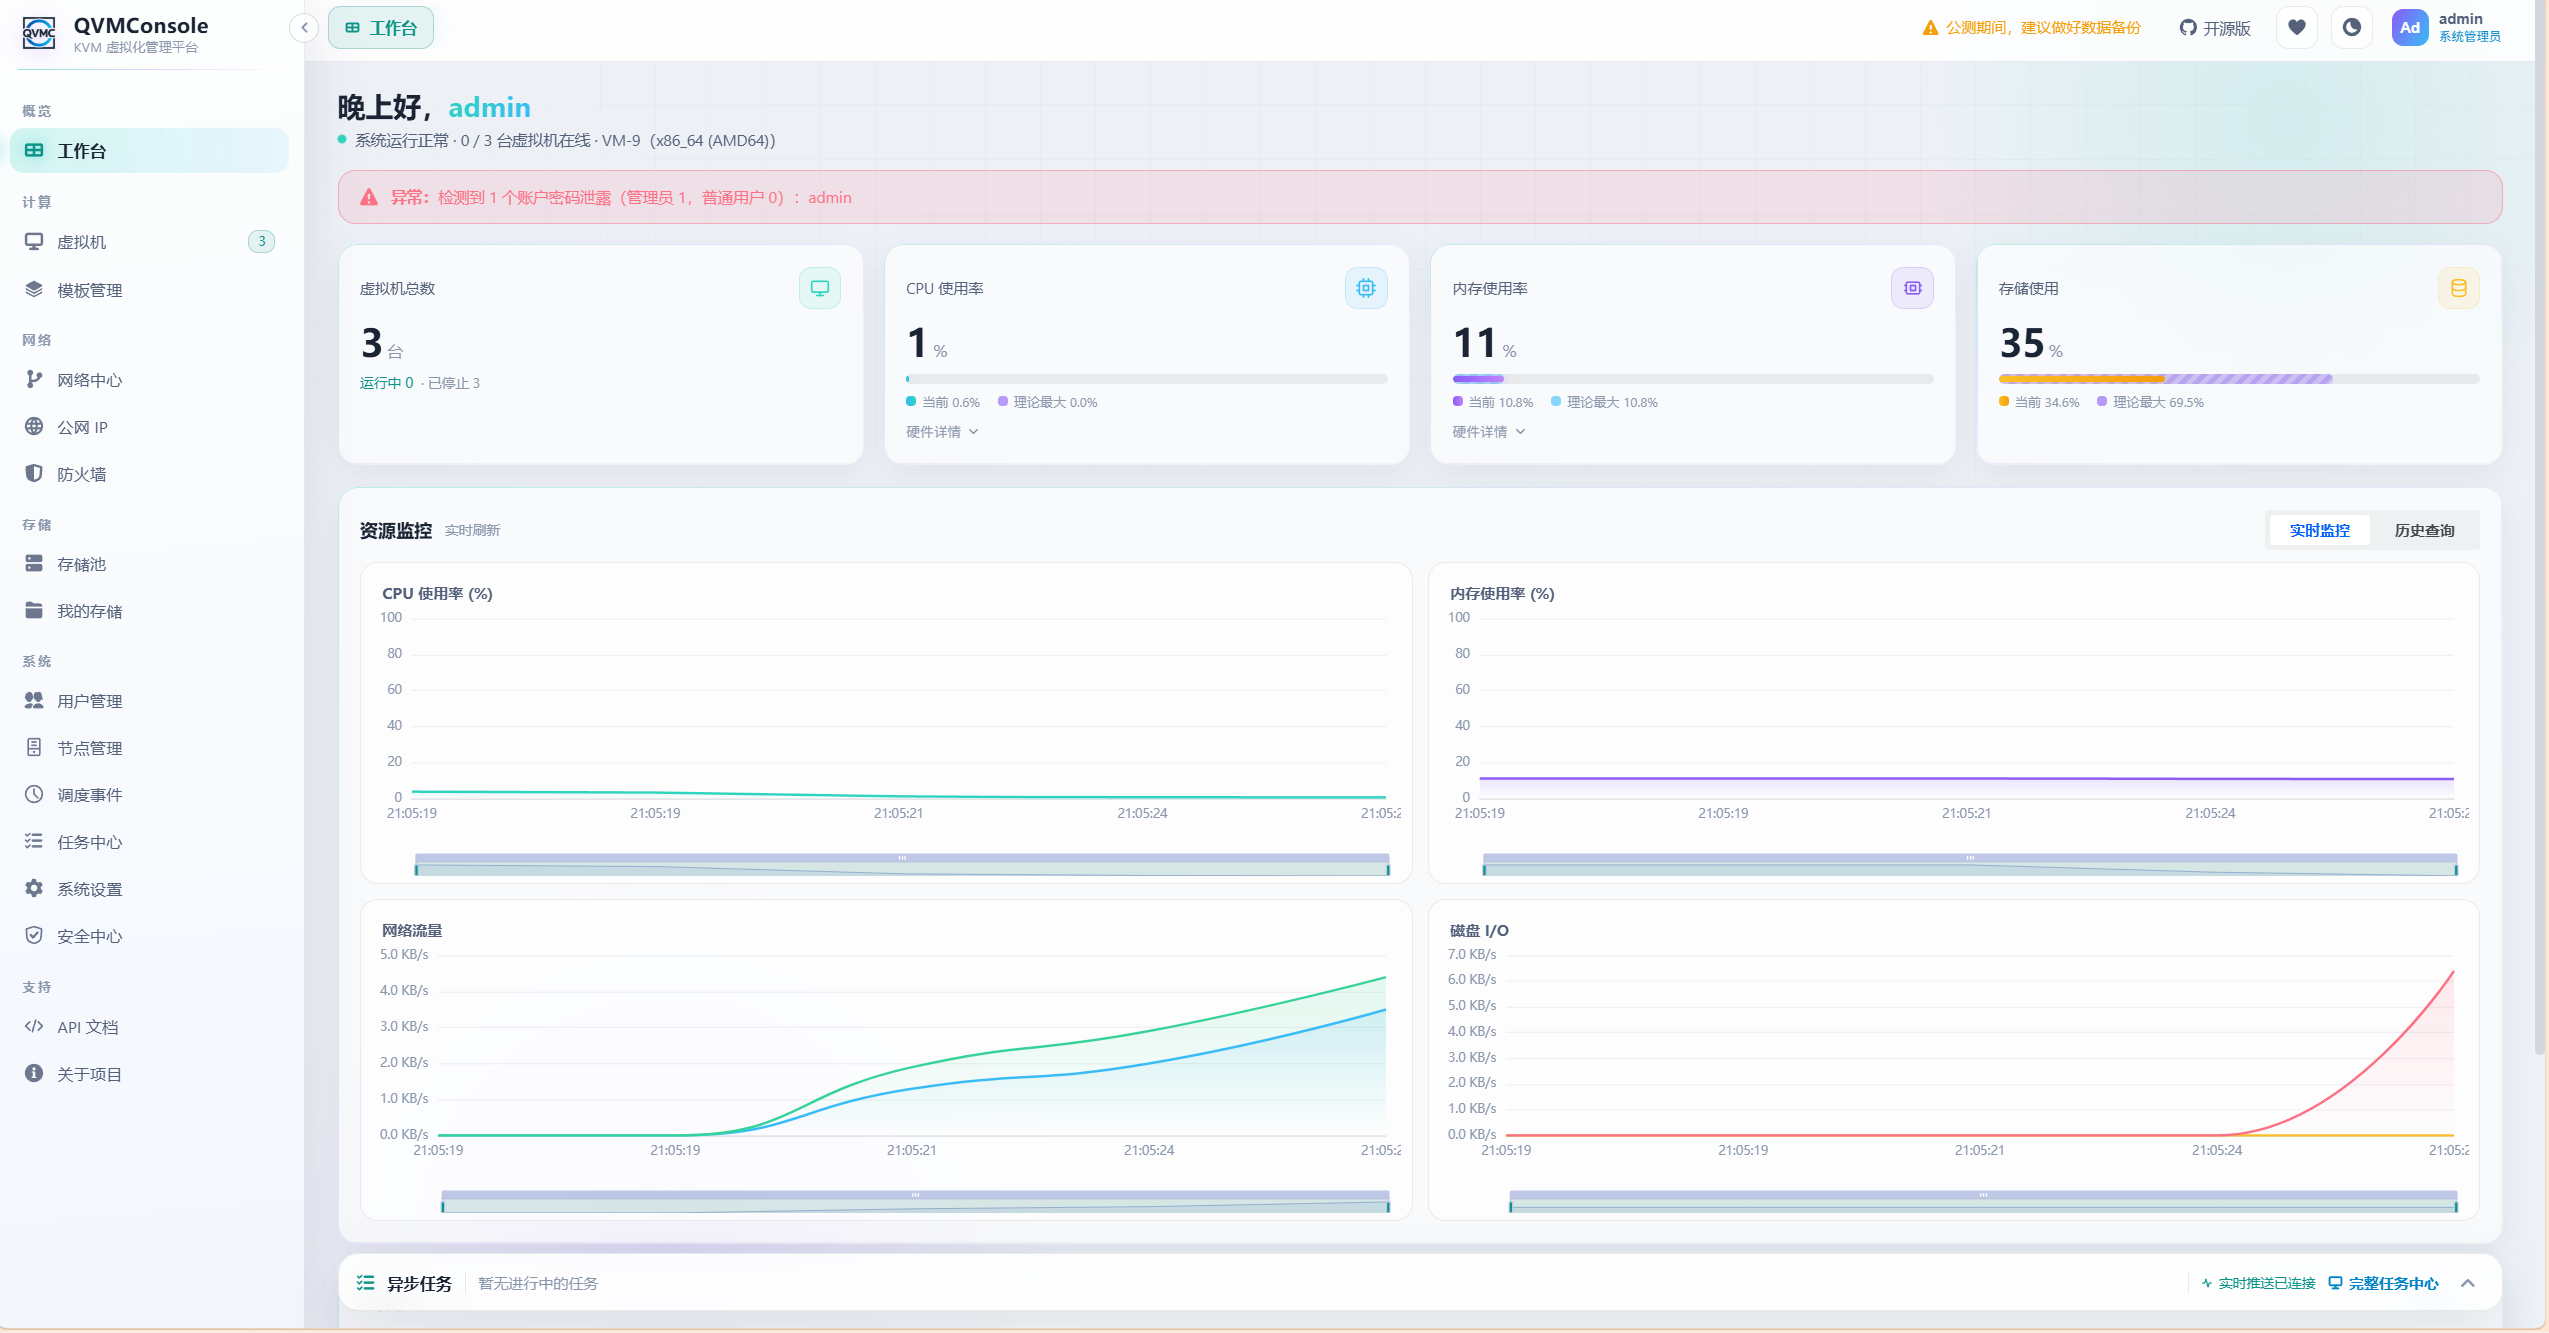Click the API 文档 code icon
Image resolution: width=2549 pixels, height=1333 pixels.
coord(34,1027)
